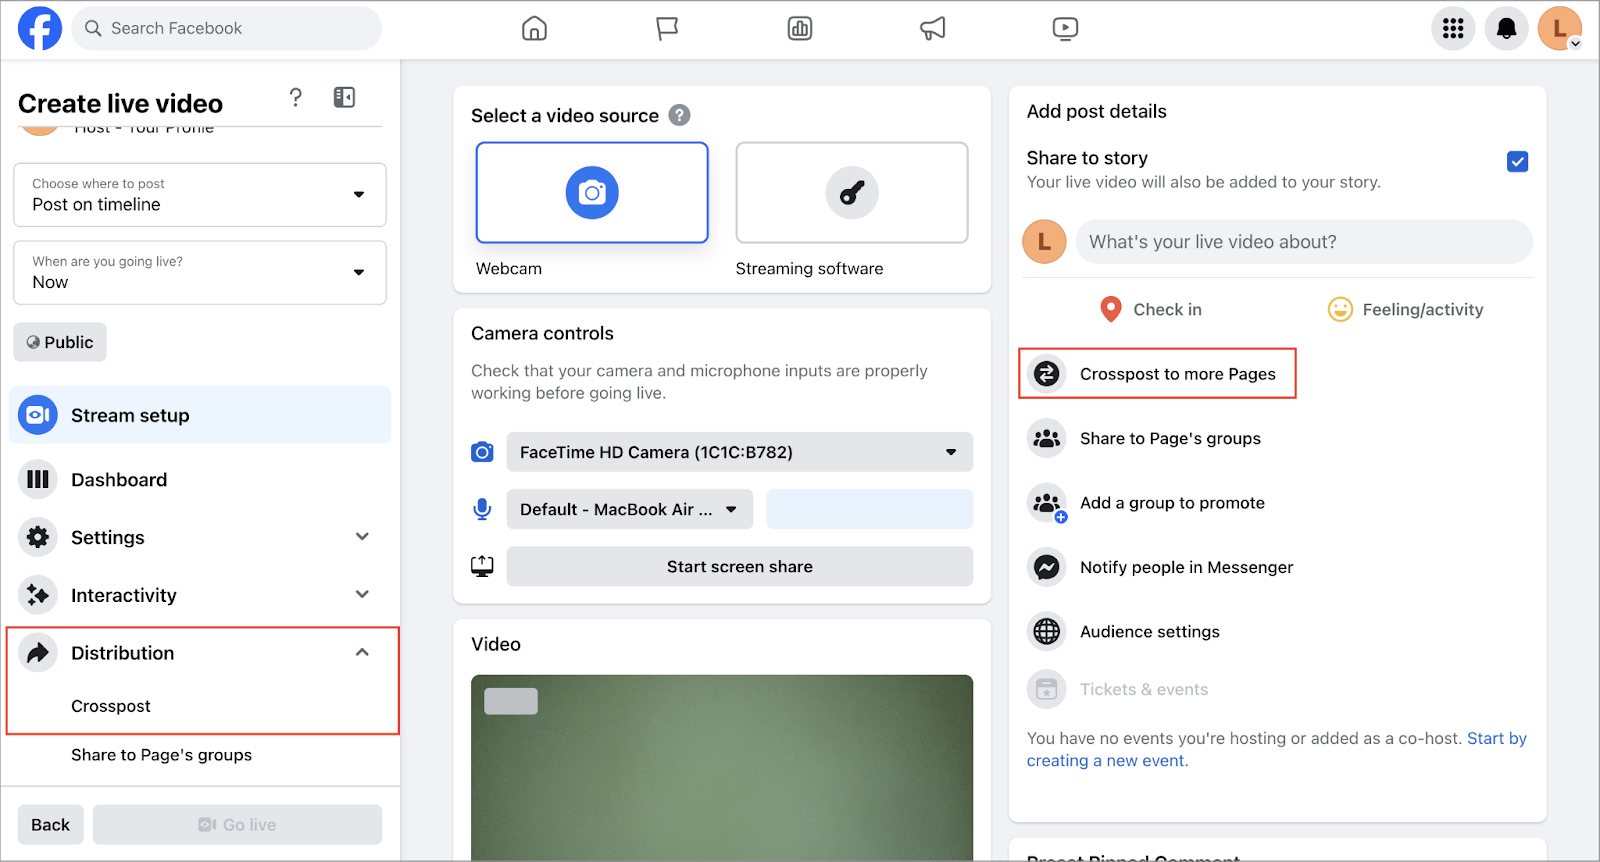Click the Start screen share button

point(739,567)
